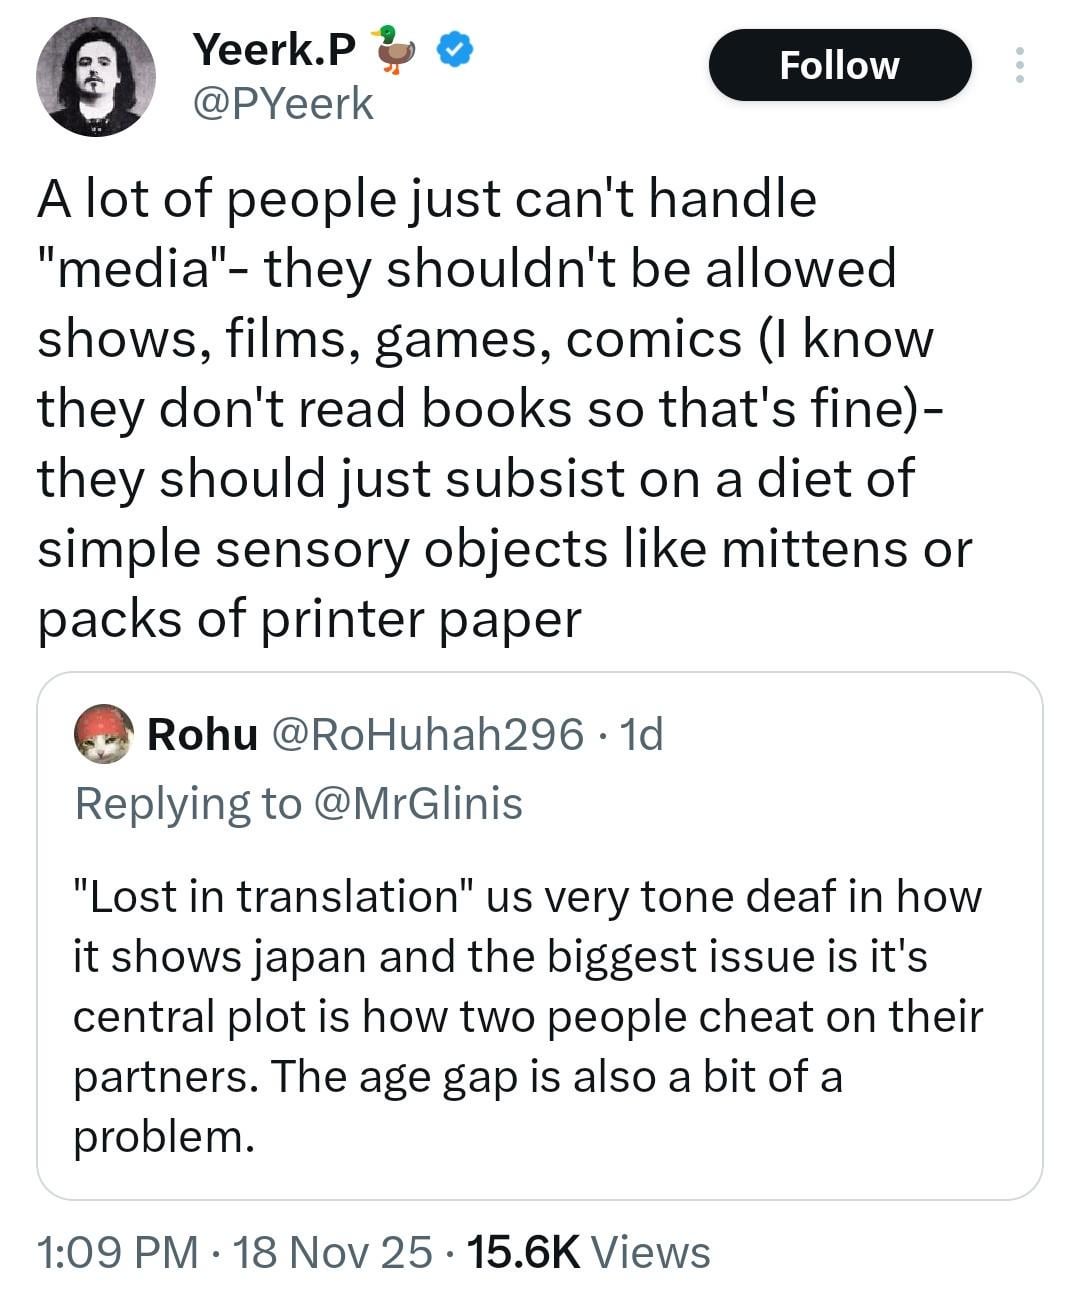Open Rohu's cat avatar
Image resolution: width=1080 pixels, height=1300 pixels.
pyautogui.click(x=104, y=734)
